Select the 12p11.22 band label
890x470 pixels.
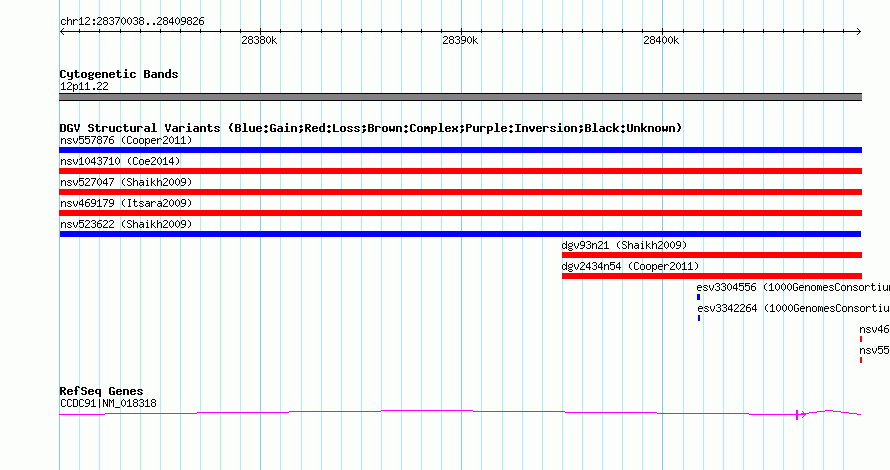(x=84, y=86)
